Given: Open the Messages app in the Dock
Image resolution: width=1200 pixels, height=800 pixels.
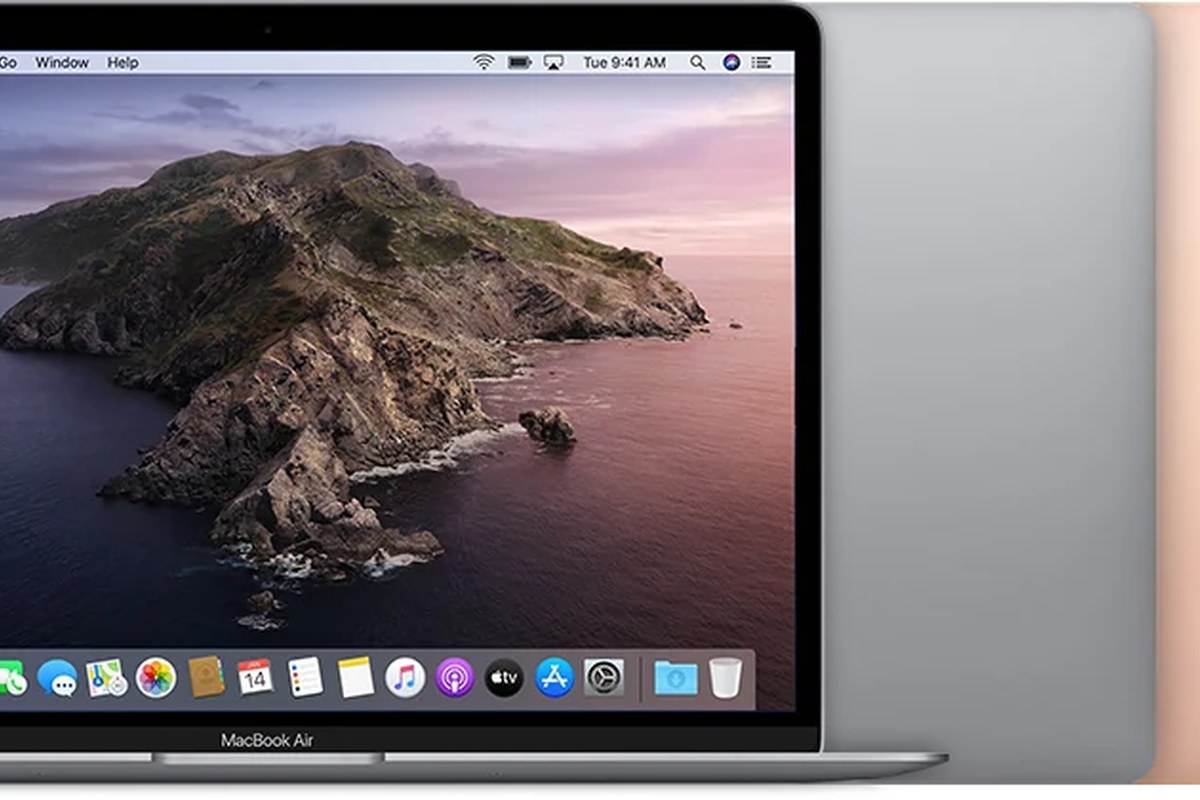Looking at the screenshot, I should coord(57,679).
